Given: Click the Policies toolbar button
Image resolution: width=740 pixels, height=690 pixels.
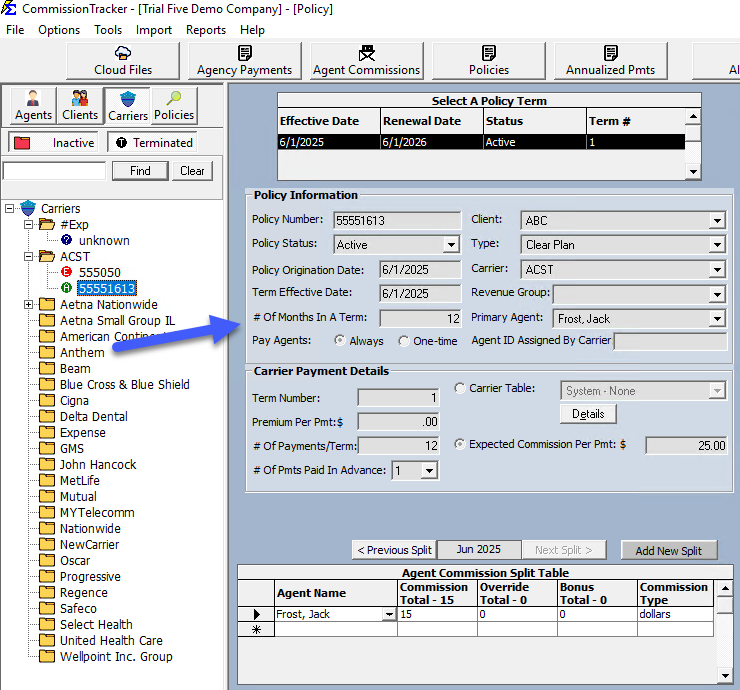Looking at the screenshot, I should point(489,61).
